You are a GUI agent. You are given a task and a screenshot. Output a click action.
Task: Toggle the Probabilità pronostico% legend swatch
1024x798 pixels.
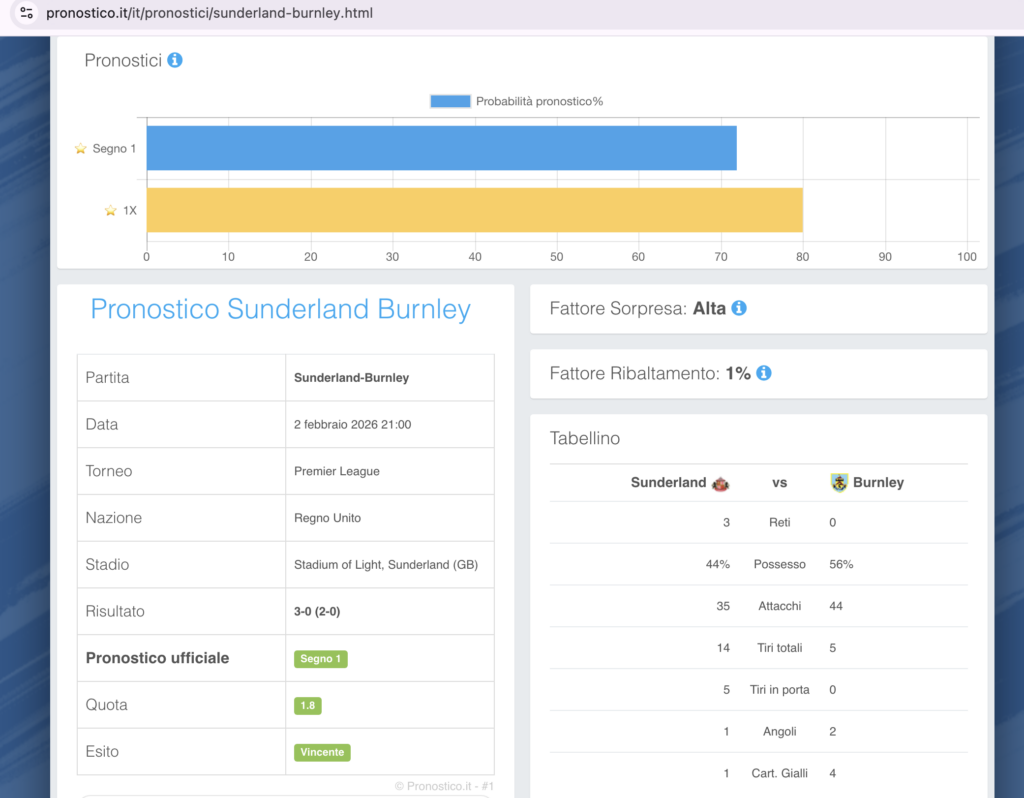[x=450, y=101]
